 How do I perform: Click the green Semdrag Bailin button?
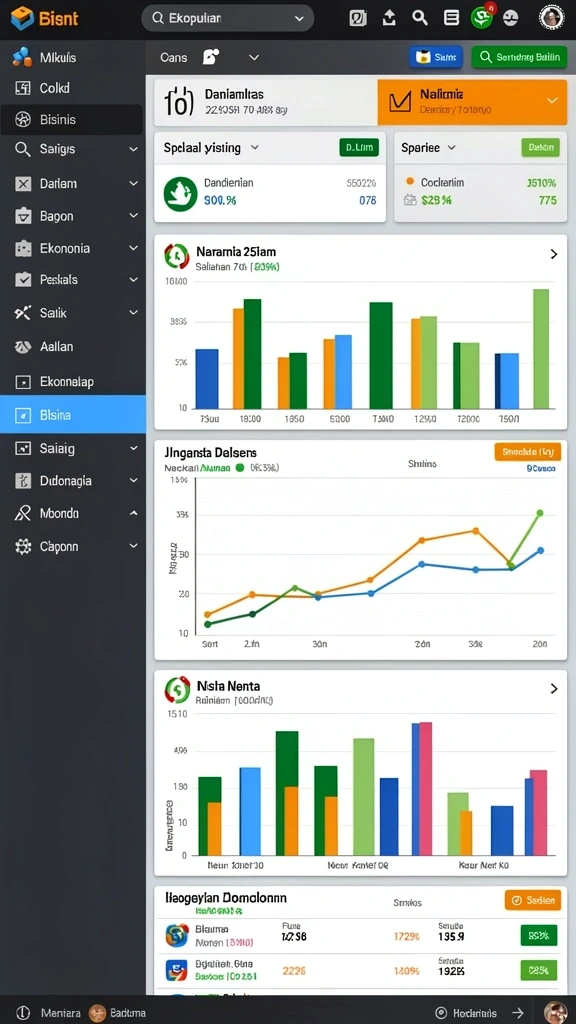pos(517,57)
